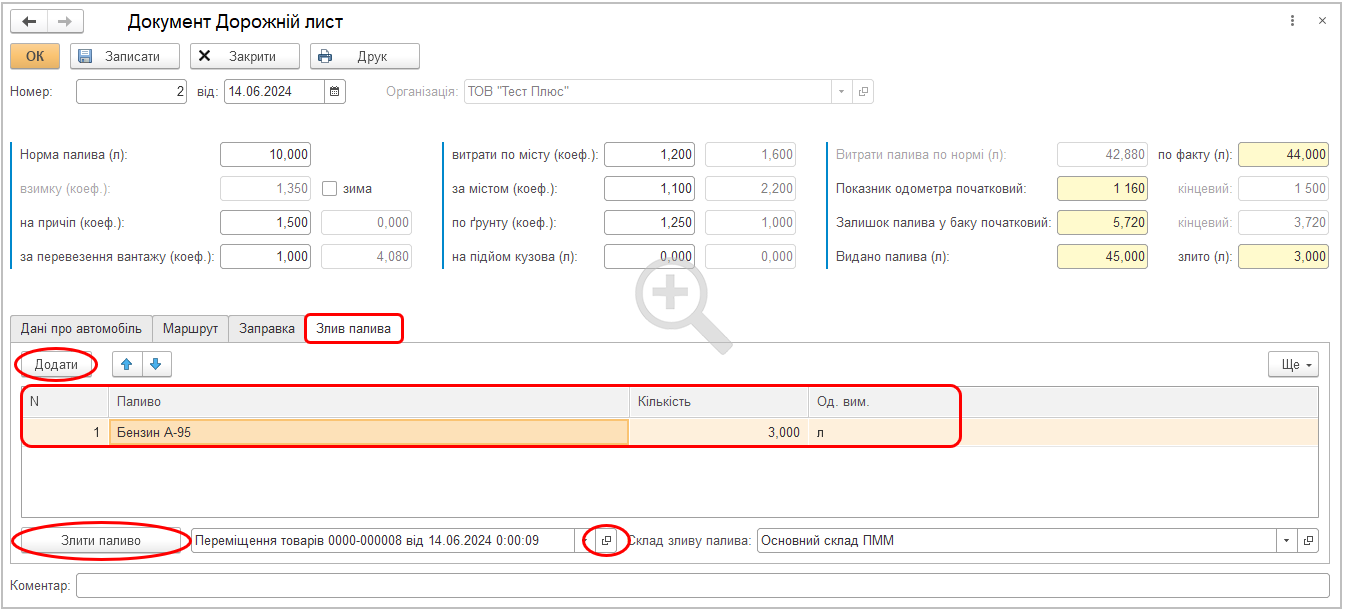
Task: Select the Бензин А-95 cell
Action: click(368, 432)
